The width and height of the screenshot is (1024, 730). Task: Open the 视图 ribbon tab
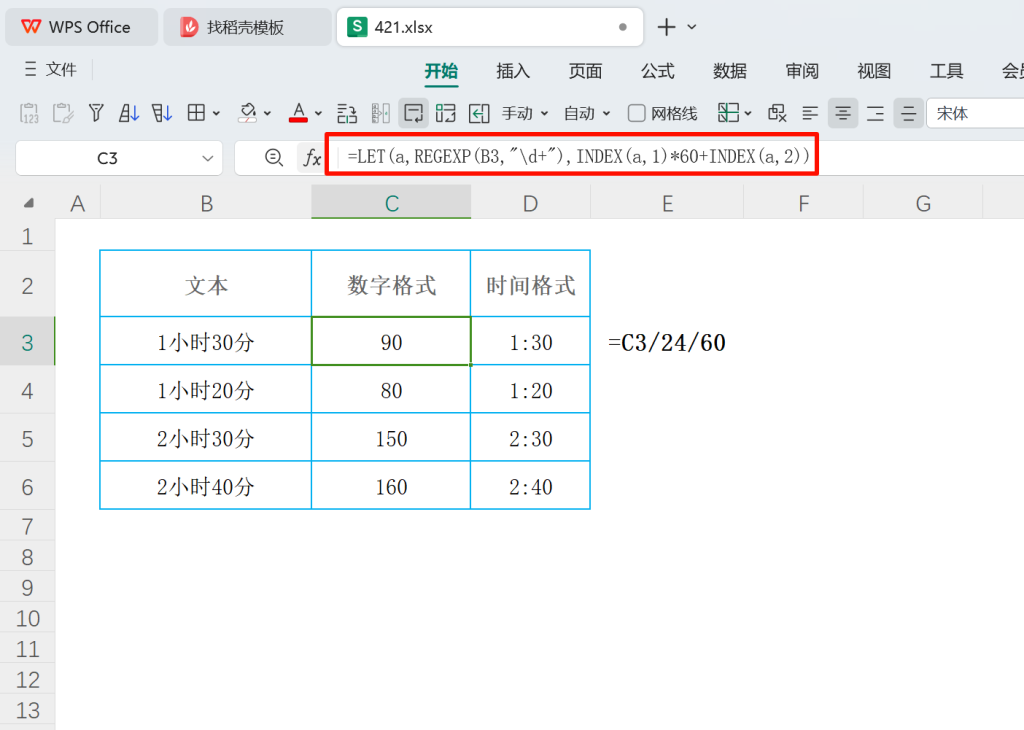point(874,71)
